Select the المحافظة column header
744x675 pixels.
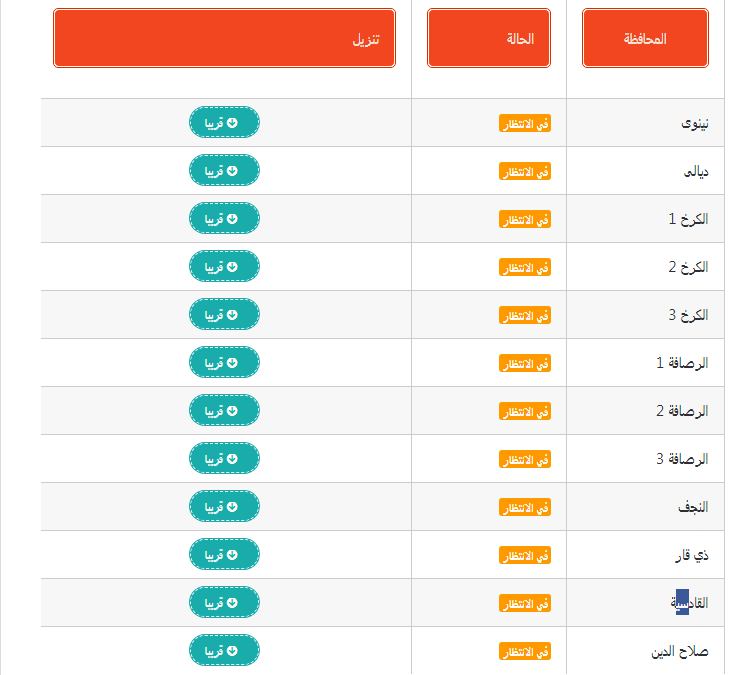(x=645, y=38)
